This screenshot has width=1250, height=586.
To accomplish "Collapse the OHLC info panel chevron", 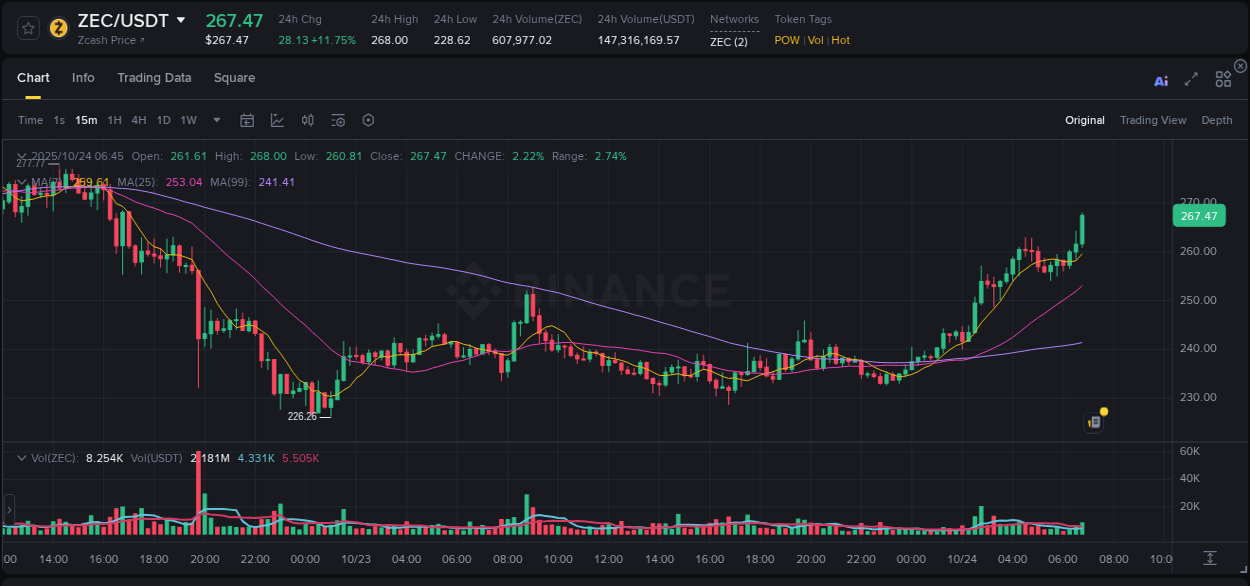I will pos(22,156).
